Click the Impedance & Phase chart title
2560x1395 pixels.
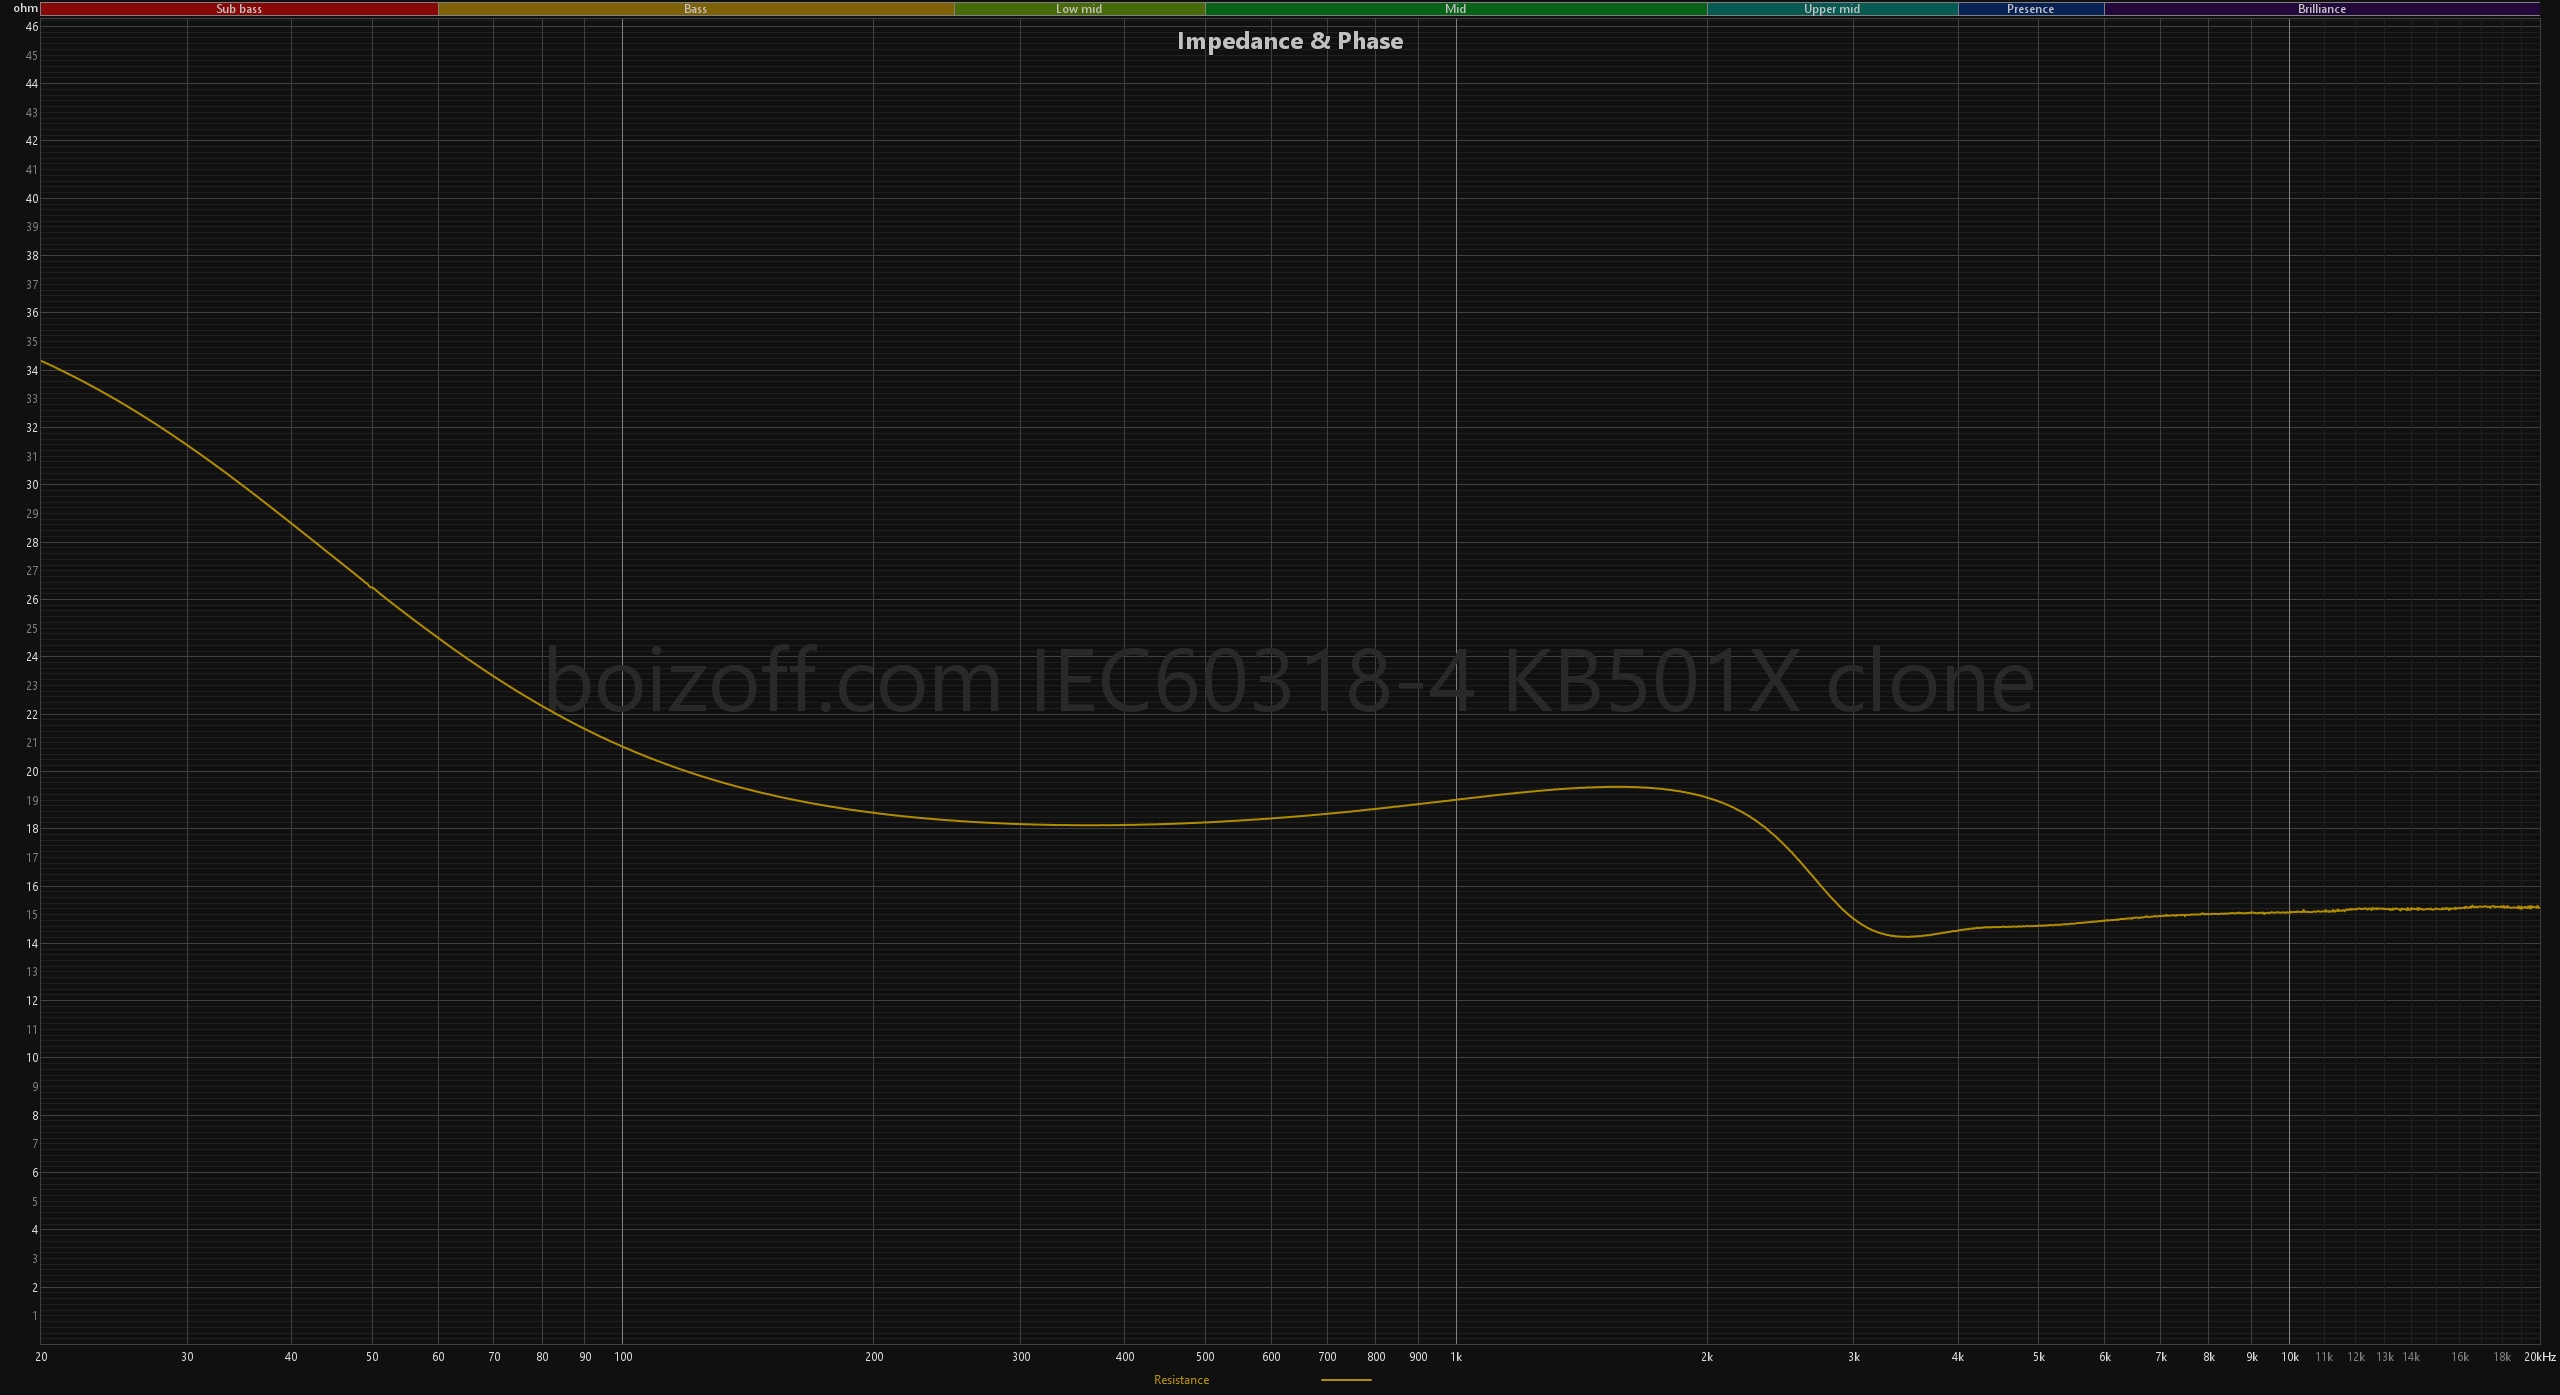[x=1289, y=41]
